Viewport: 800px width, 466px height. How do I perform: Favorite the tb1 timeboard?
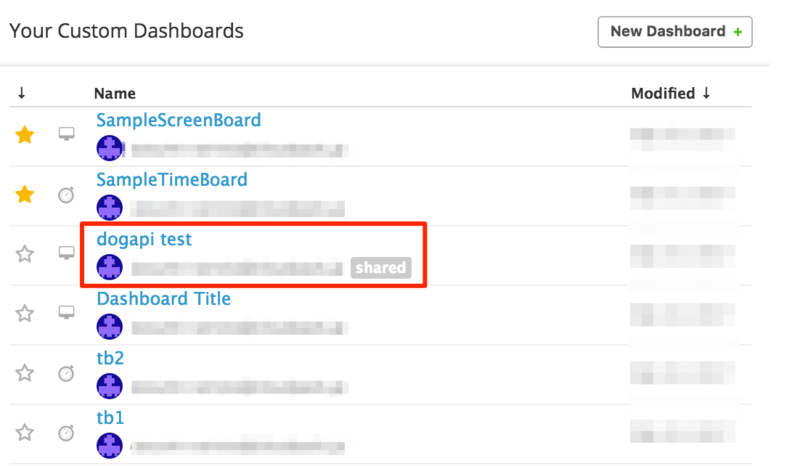coord(24,433)
